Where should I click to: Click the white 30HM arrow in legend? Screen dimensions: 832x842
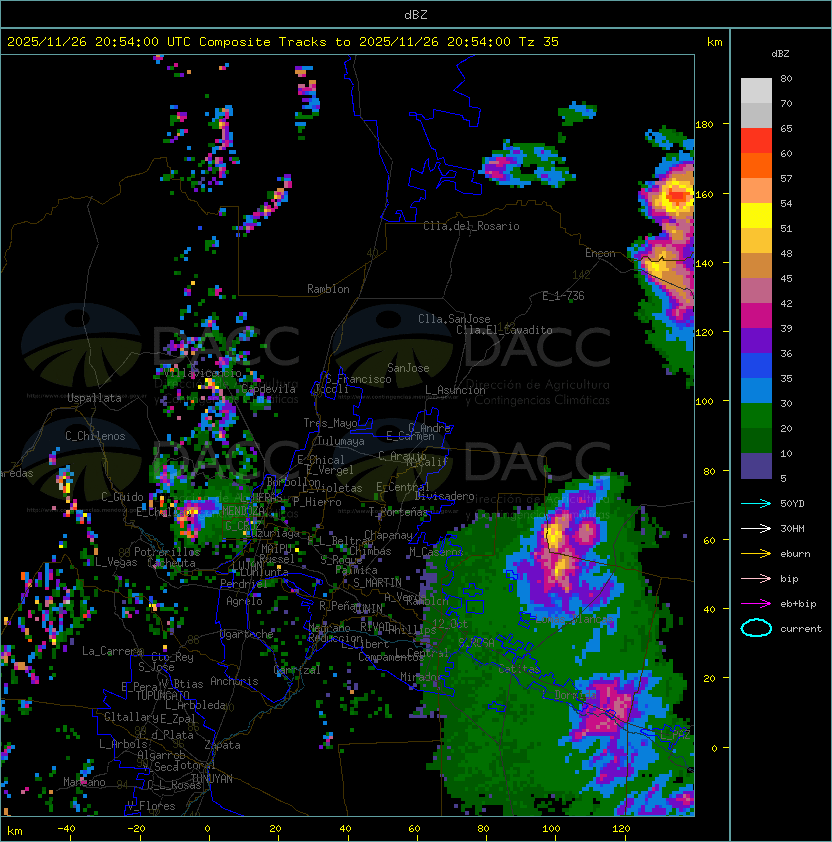click(x=756, y=528)
